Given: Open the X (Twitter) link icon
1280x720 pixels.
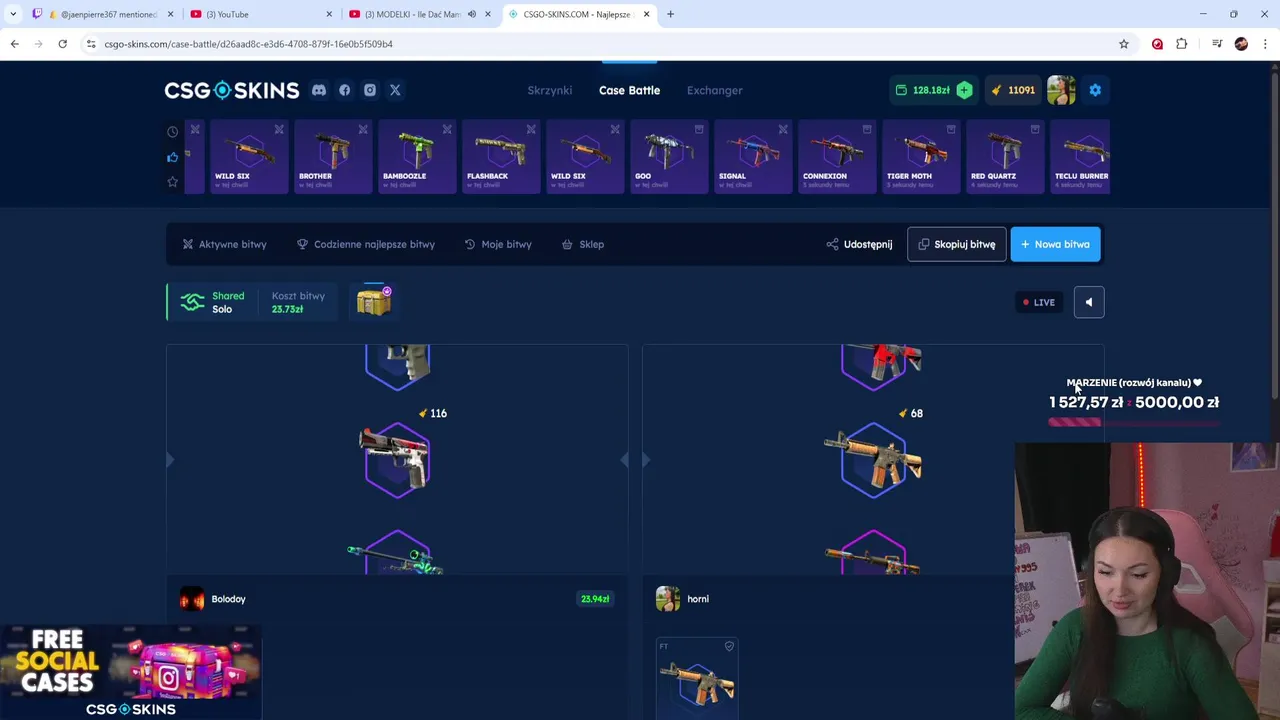Looking at the screenshot, I should click(395, 90).
